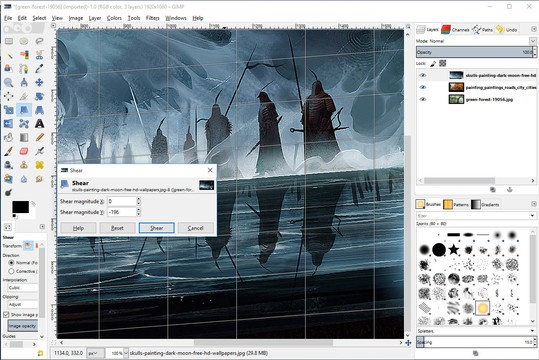Image resolution: width=539 pixels, height=360 pixels.
Task: Switch to the Undo history tab
Action: click(507, 30)
